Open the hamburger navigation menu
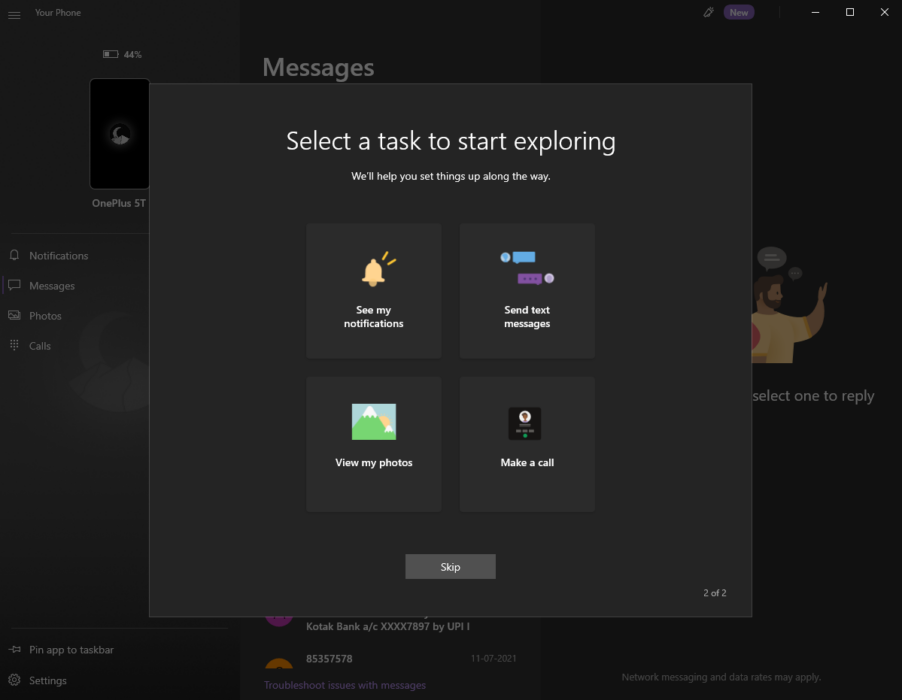This screenshot has height=700, width=902. click(x=14, y=12)
